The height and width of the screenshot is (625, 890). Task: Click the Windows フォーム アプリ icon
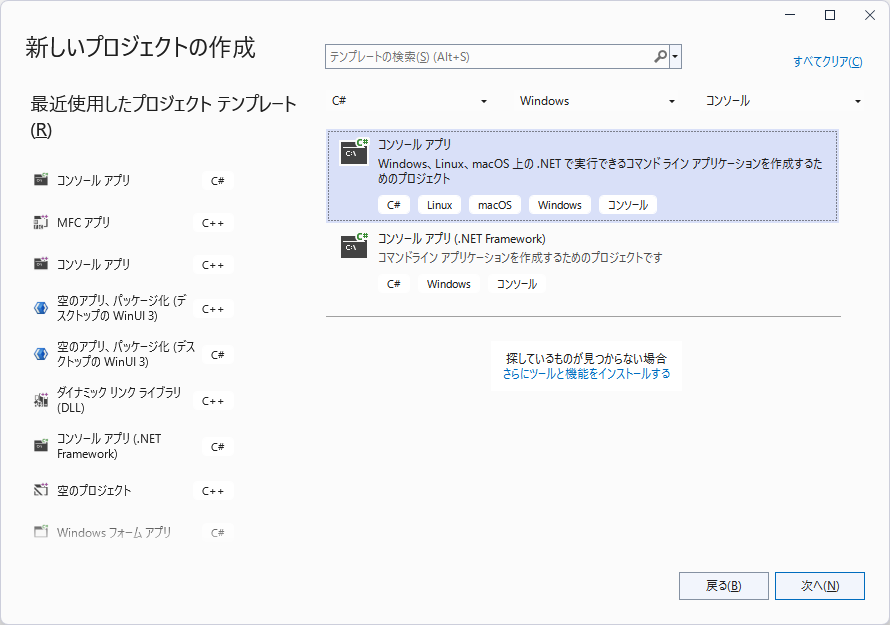pyautogui.click(x=41, y=533)
